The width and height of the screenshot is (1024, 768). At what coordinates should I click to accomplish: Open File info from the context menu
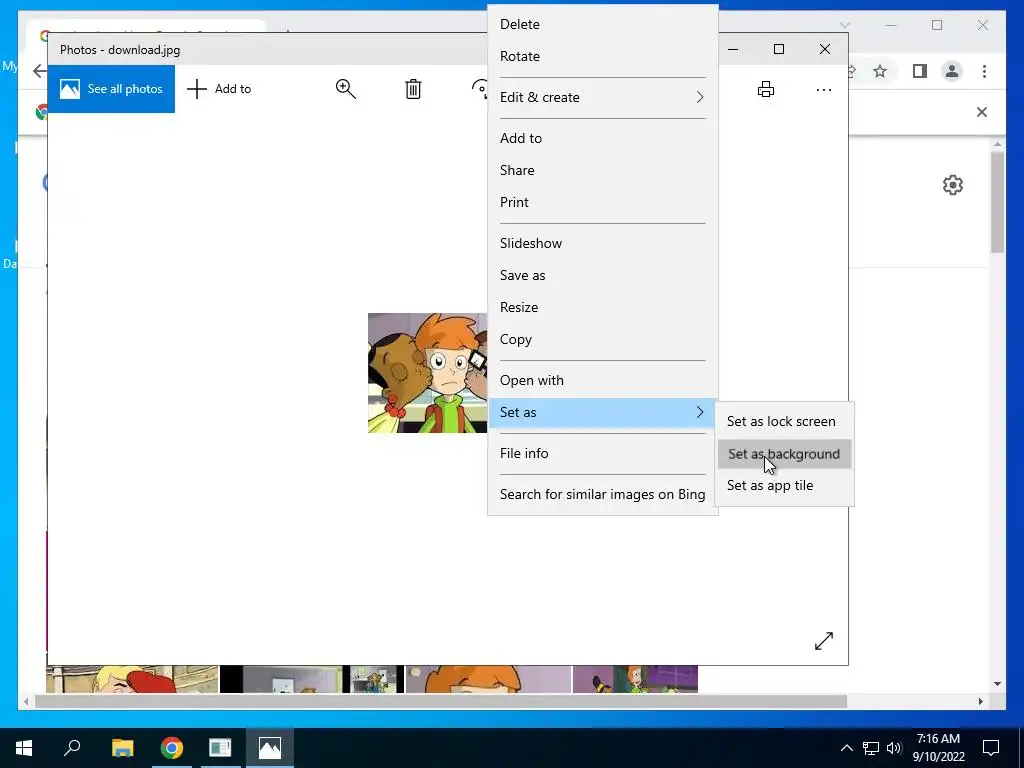click(602, 453)
